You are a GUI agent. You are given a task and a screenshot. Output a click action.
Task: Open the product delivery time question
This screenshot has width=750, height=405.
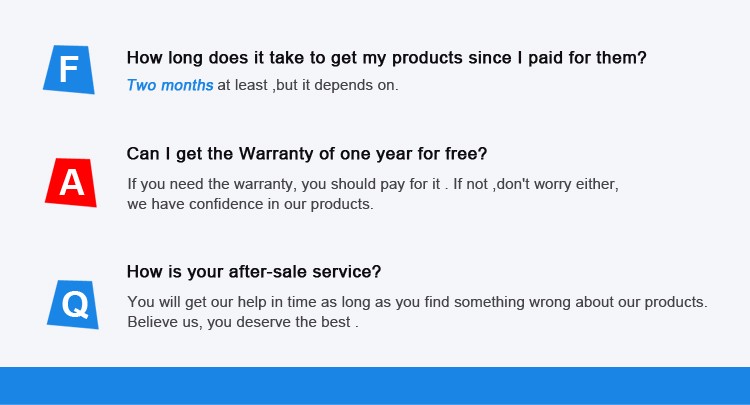click(x=386, y=58)
